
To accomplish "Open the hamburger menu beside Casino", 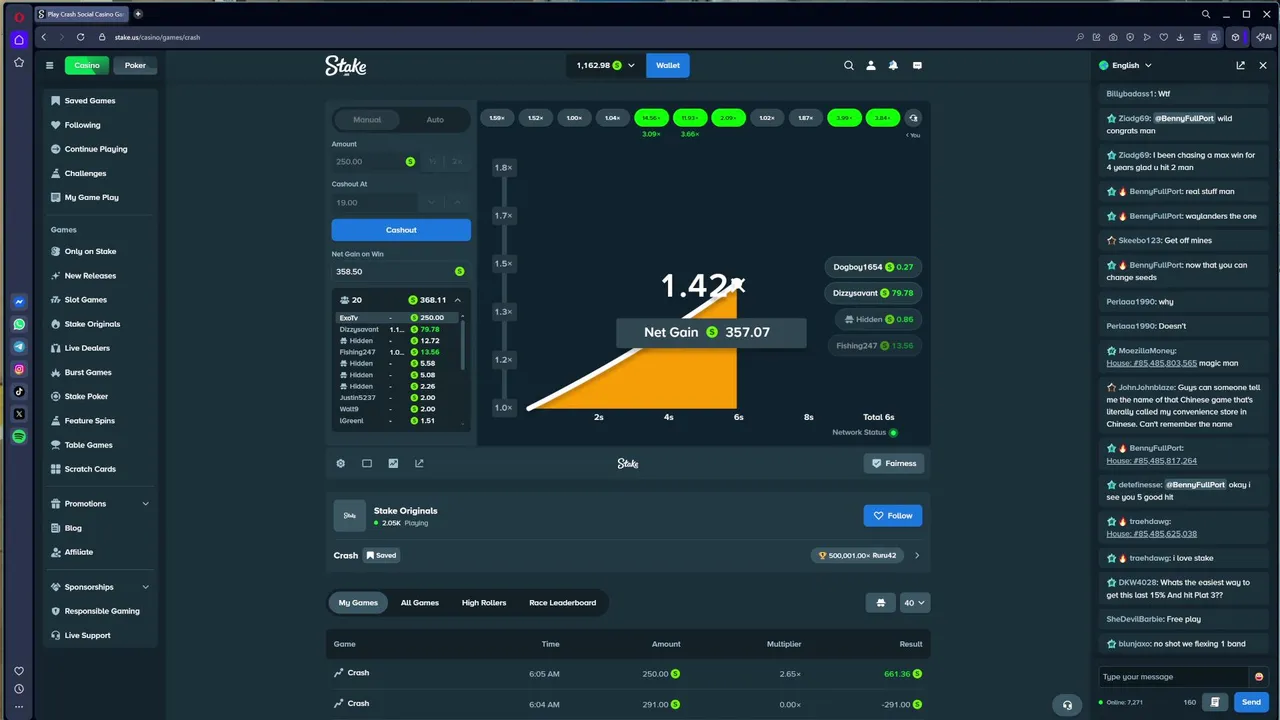I will tap(49, 66).
